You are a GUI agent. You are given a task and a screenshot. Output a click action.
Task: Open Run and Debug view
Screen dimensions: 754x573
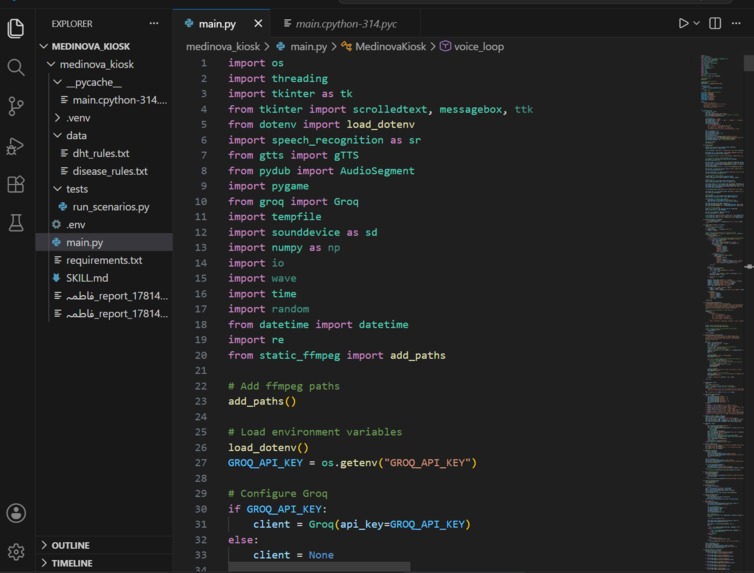point(16,146)
